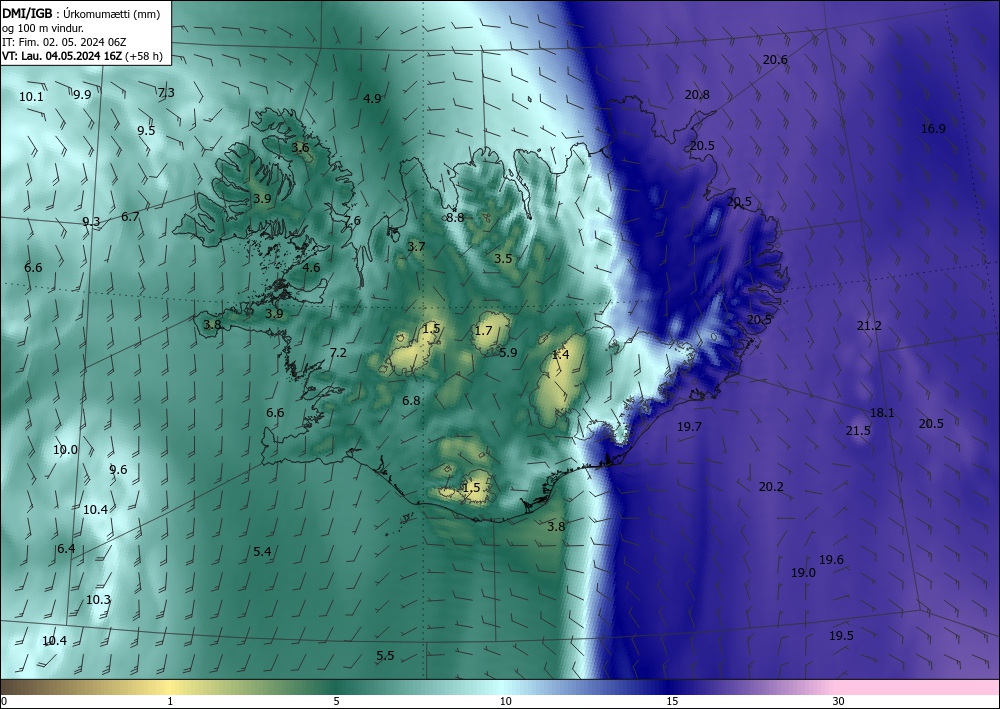Click the map value 5.5
1000x709 pixels.
(385, 656)
